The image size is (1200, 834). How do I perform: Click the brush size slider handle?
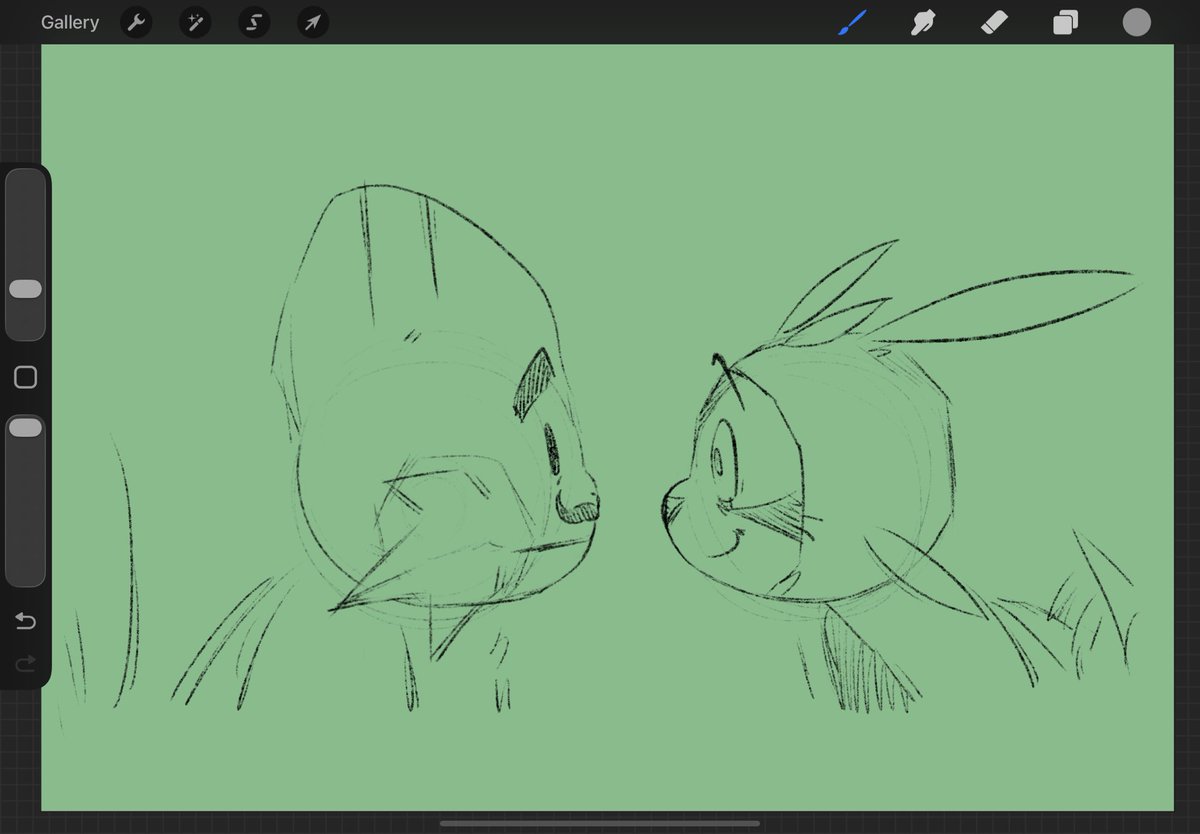pos(25,289)
